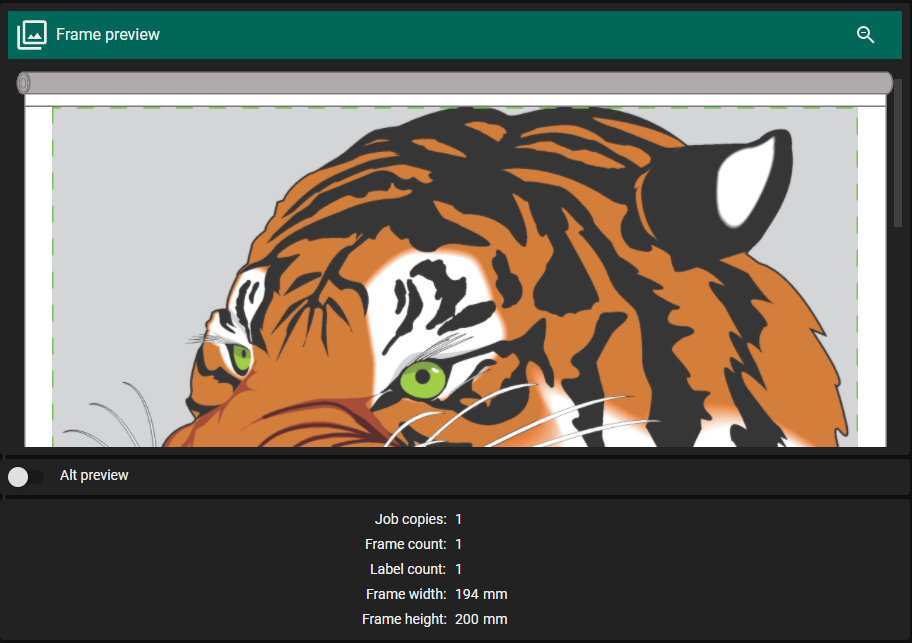
Task: Click the white margin right of frame
Action: coord(872,280)
